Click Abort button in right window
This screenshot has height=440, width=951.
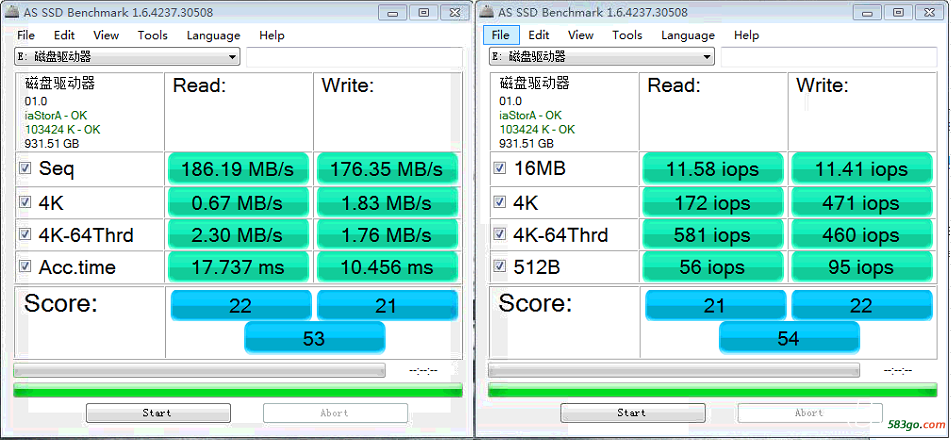[x=810, y=413]
